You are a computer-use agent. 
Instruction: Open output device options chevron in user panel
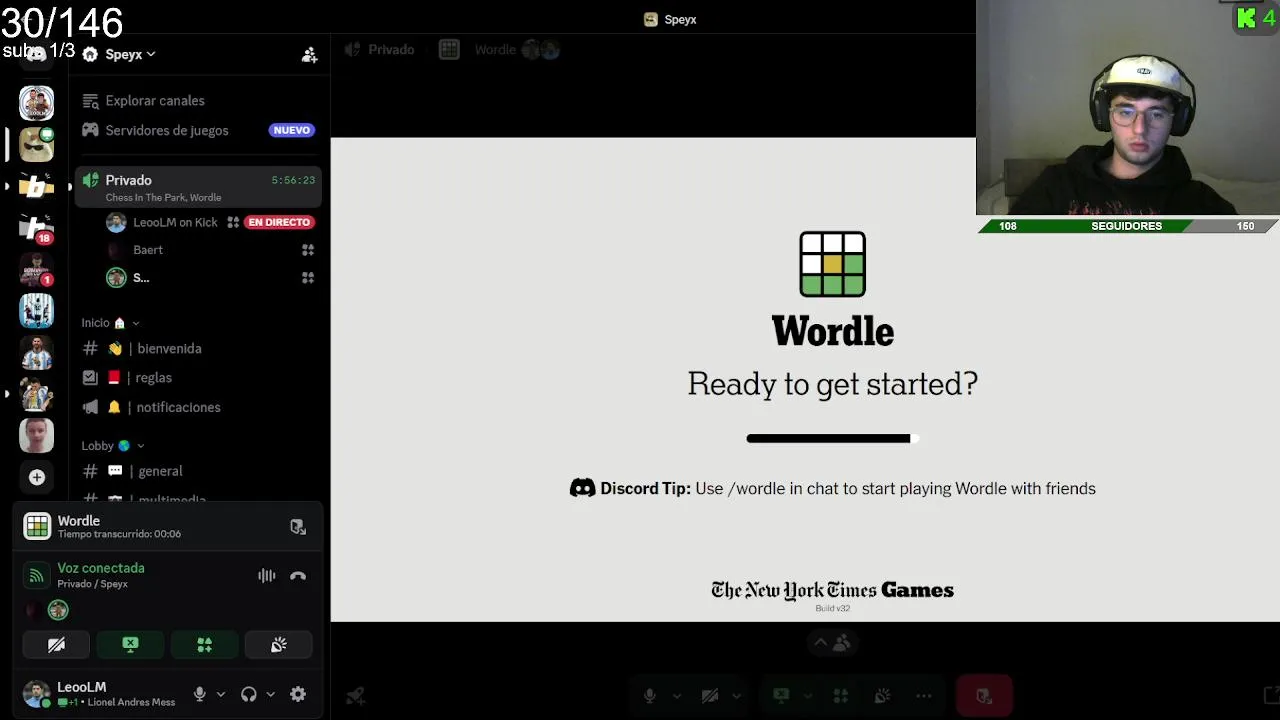tap(270, 694)
